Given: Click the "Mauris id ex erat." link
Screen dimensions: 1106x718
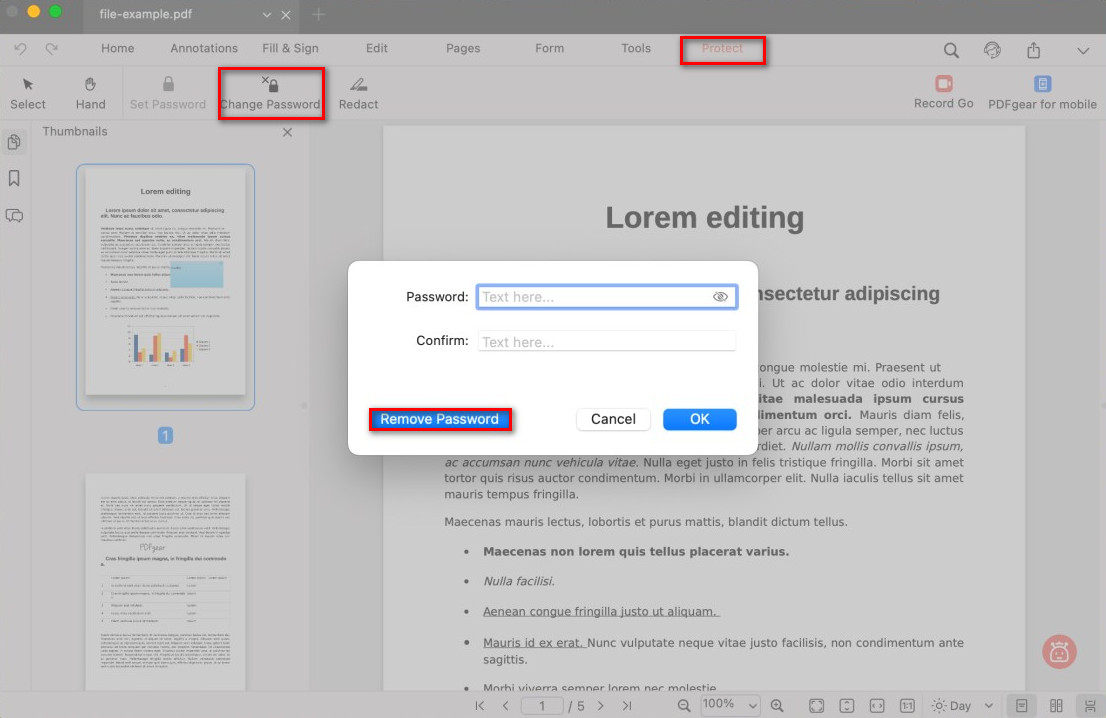Looking at the screenshot, I should pyautogui.click(x=534, y=643).
